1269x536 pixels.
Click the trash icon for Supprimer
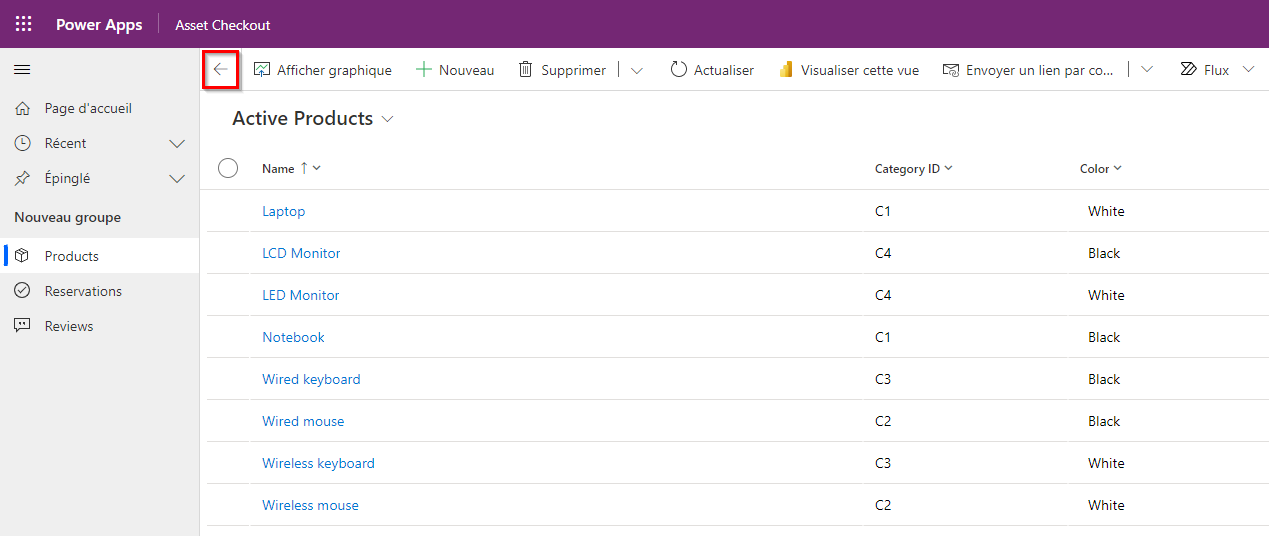point(525,70)
